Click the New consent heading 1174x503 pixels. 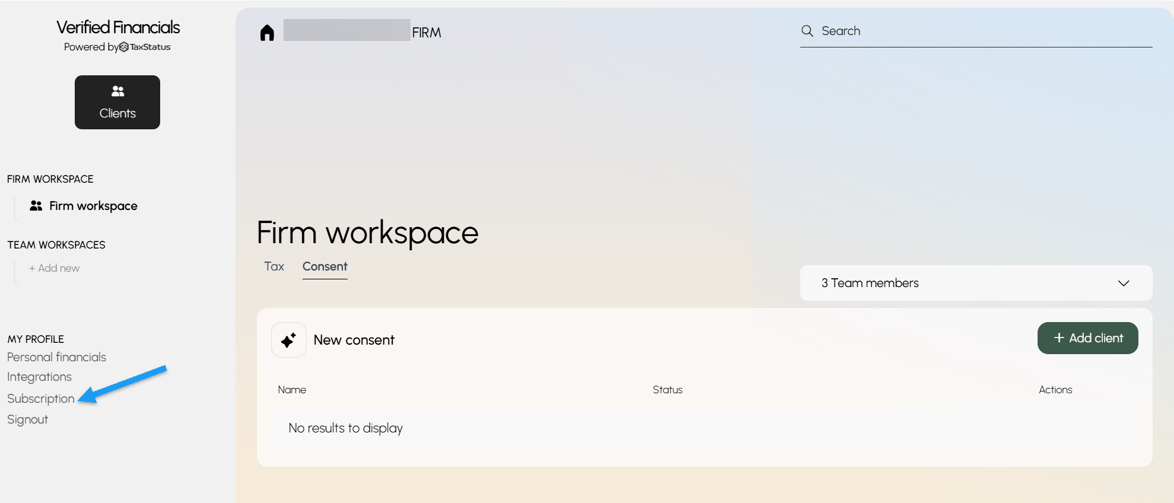point(354,340)
